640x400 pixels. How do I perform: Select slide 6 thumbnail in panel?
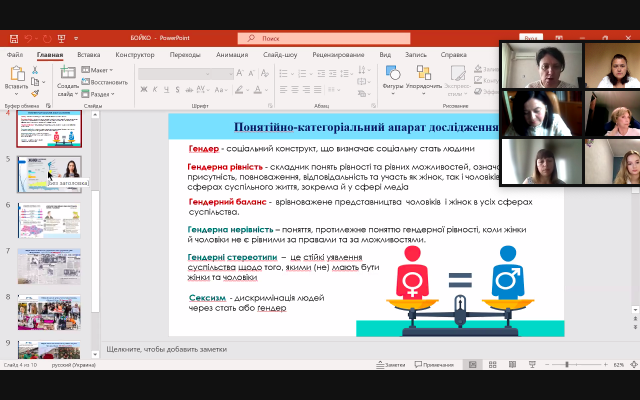[x=48, y=220]
